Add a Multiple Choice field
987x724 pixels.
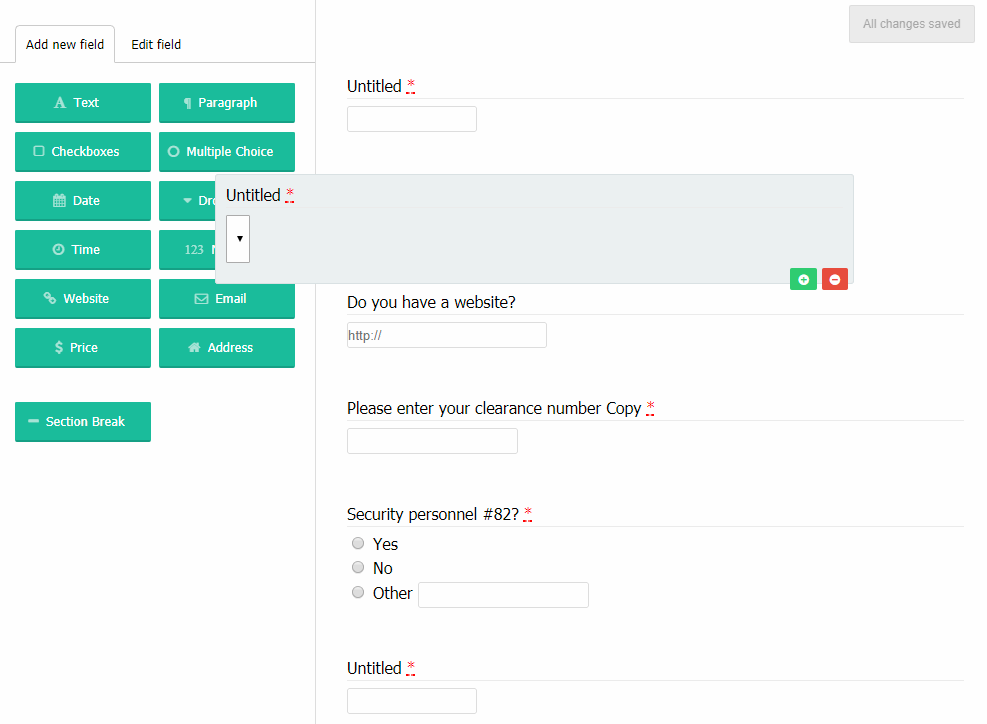(226, 151)
